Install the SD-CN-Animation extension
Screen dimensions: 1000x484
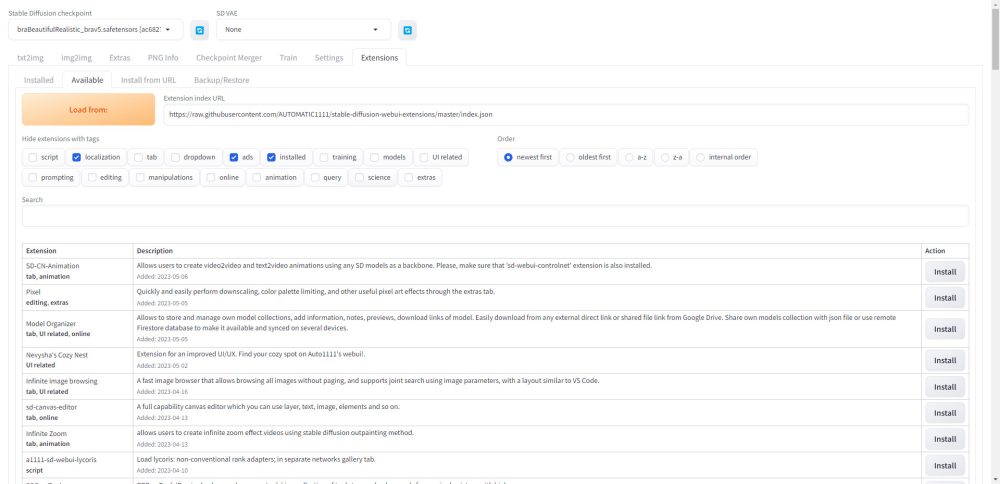tap(944, 271)
